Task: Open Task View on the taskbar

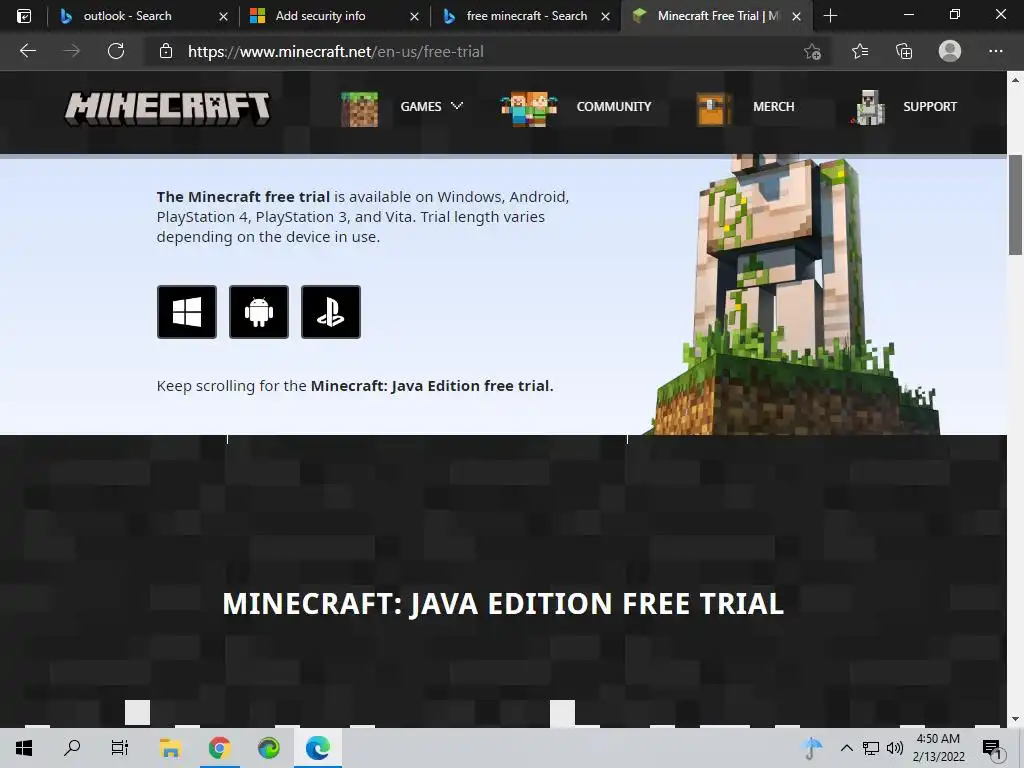Action: pyautogui.click(x=120, y=748)
